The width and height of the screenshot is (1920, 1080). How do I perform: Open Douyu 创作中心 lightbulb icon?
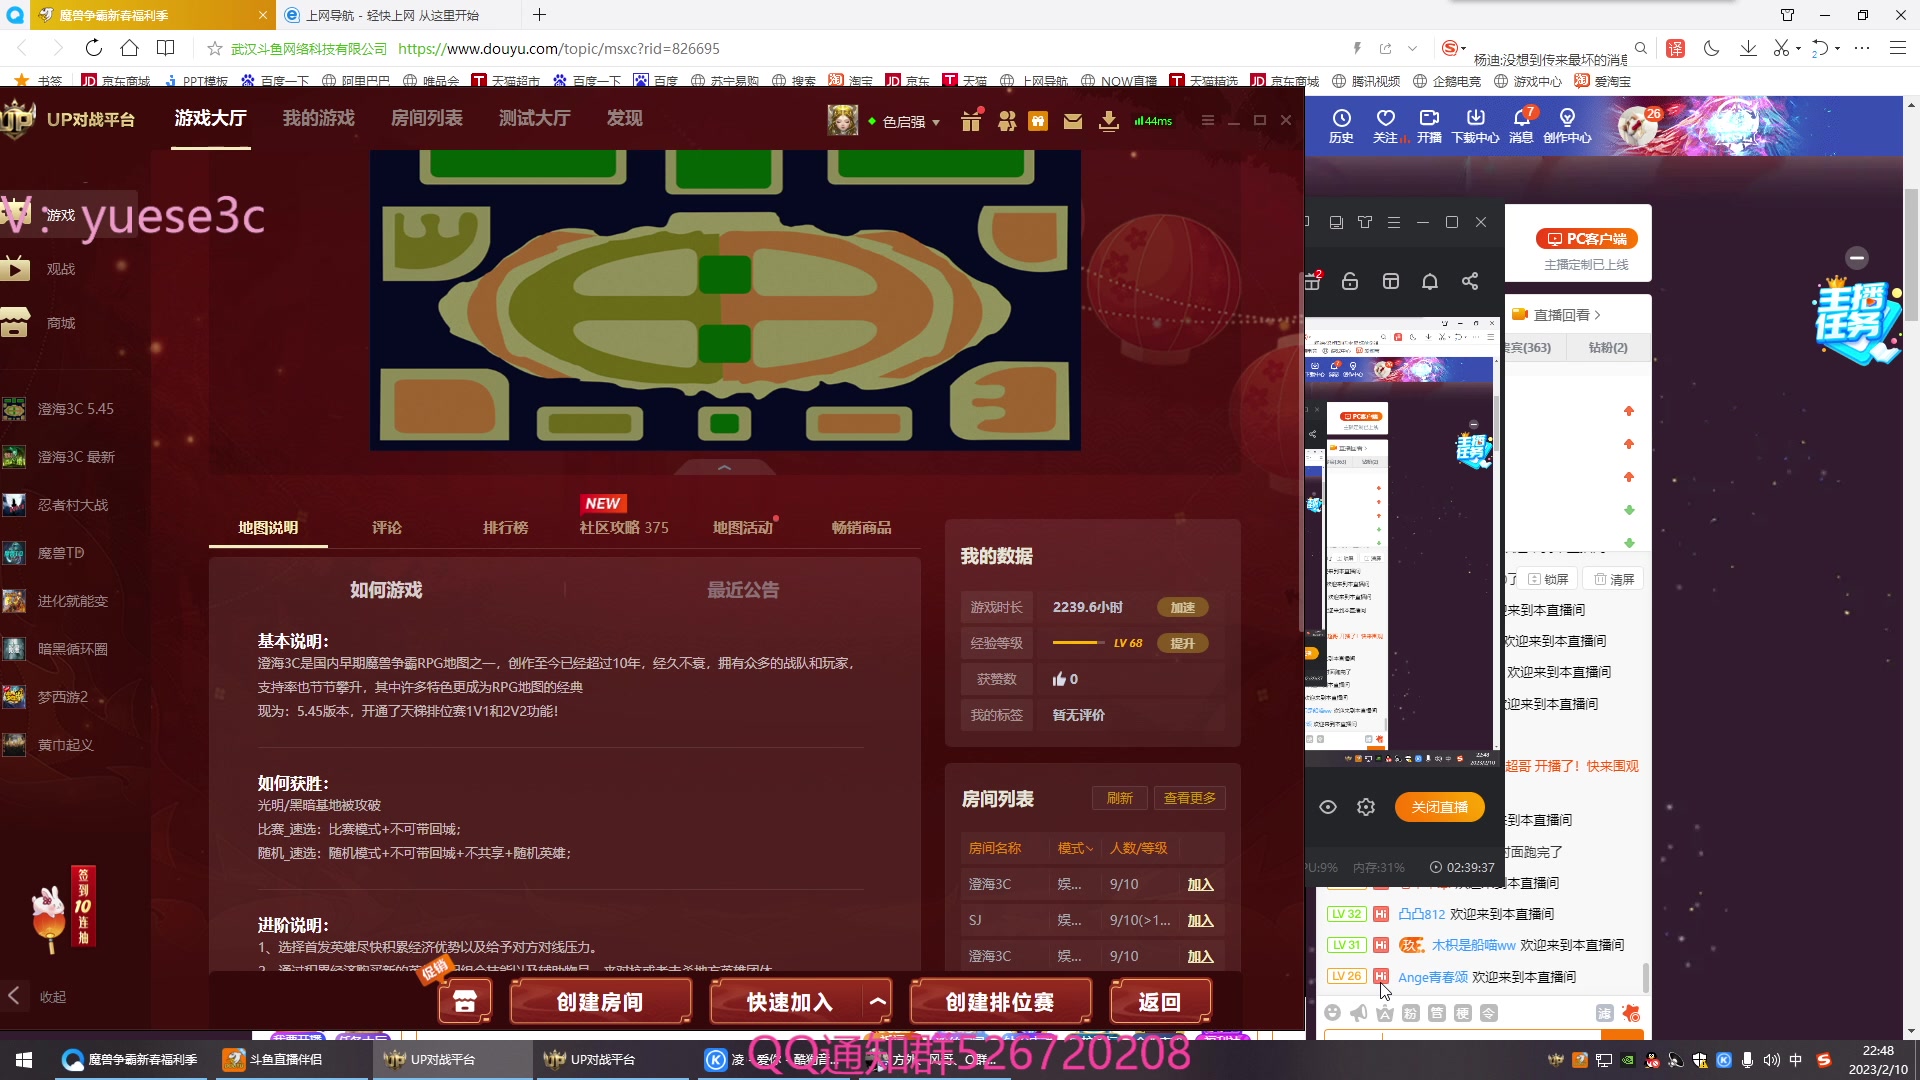(1567, 126)
